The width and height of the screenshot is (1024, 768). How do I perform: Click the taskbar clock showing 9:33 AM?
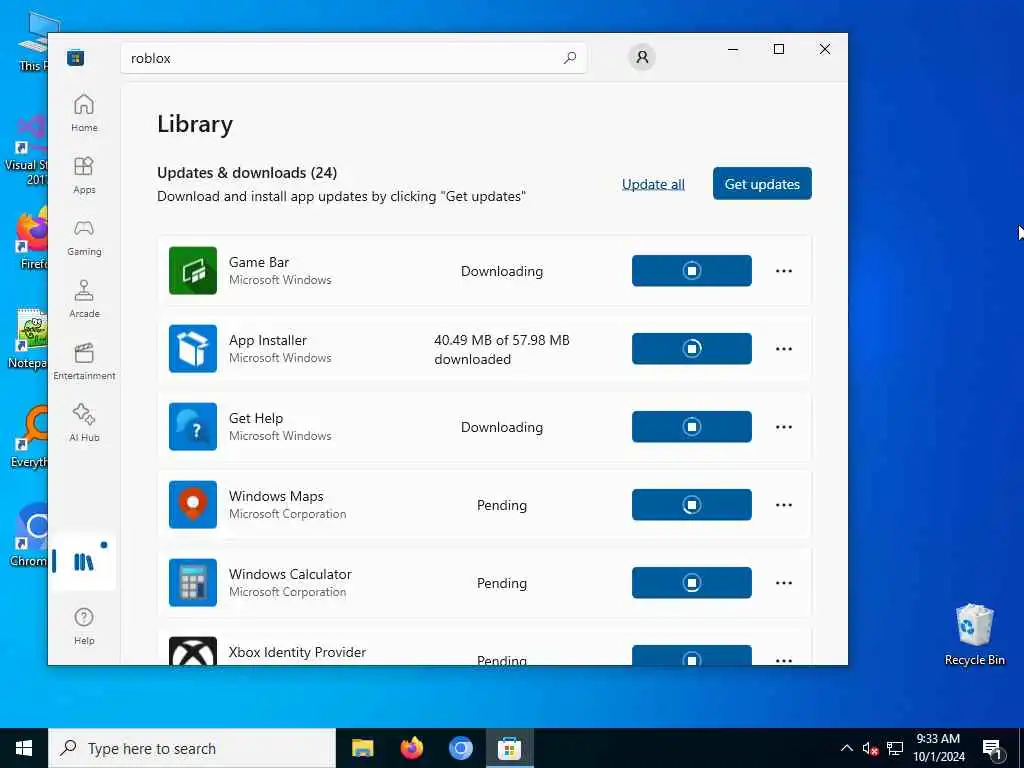(938, 748)
